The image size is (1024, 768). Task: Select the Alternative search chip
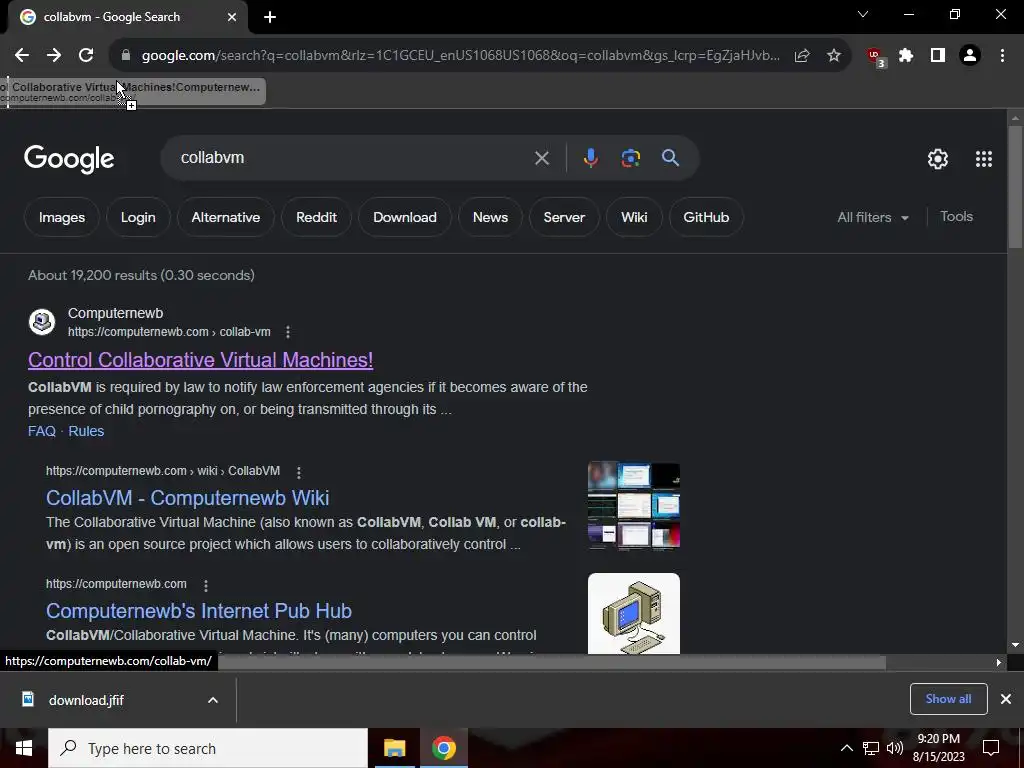pyautogui.click(x=225, y=217)
